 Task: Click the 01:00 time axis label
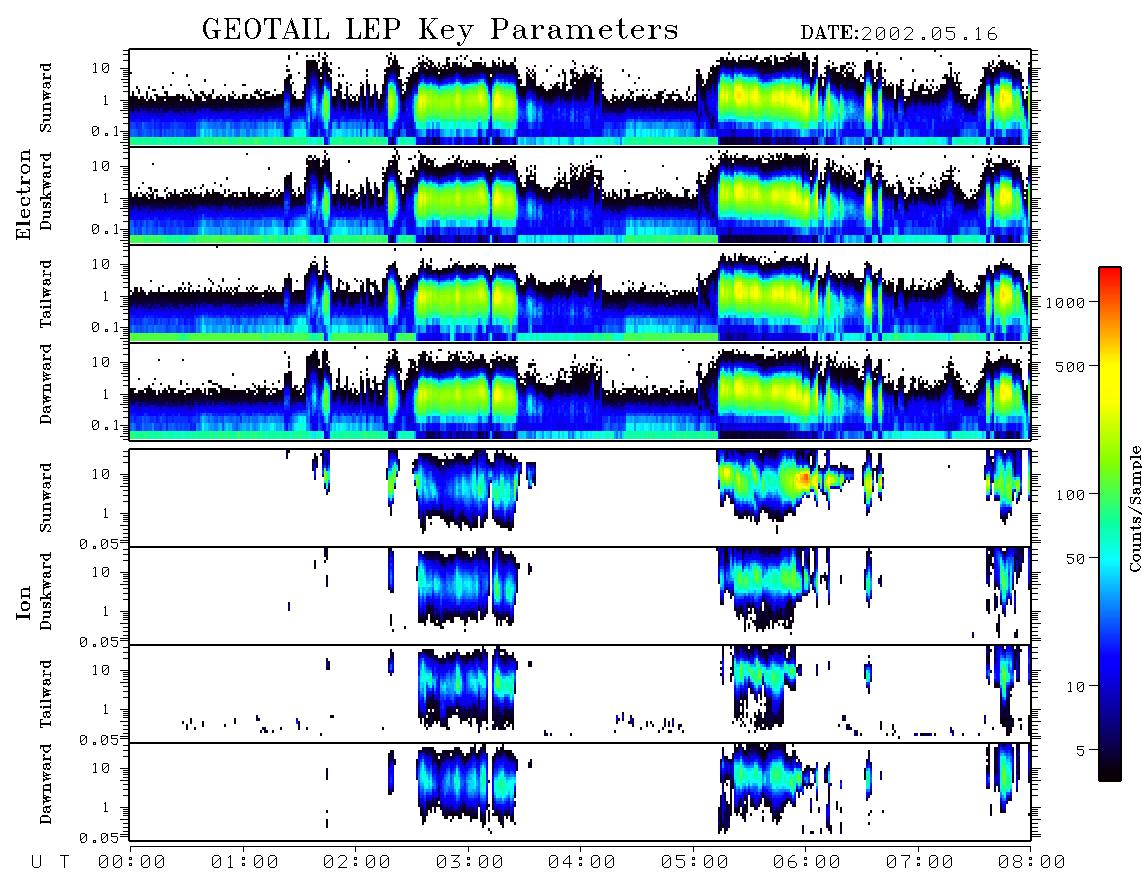[244, 862]
